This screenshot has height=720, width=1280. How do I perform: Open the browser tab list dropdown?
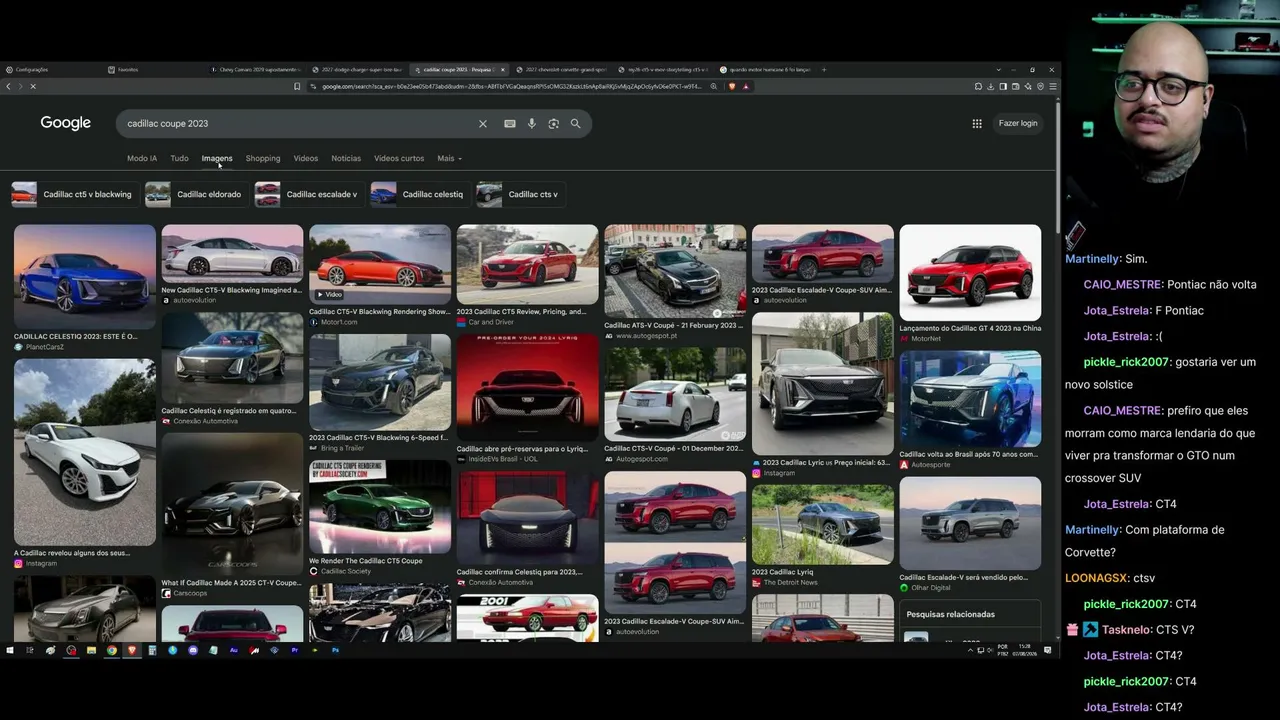pos(998,70)
